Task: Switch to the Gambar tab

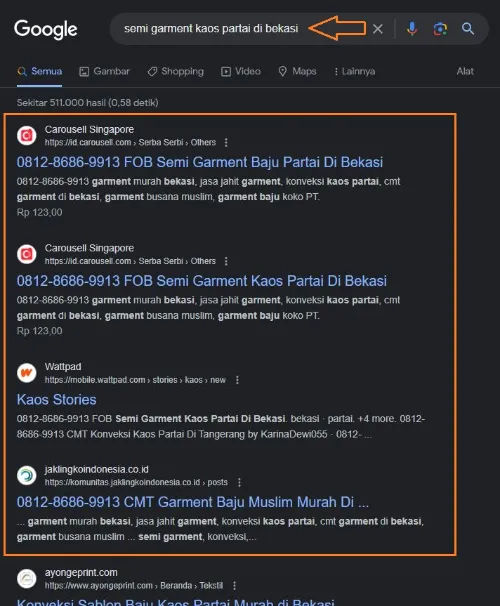Action: (104, 71)
